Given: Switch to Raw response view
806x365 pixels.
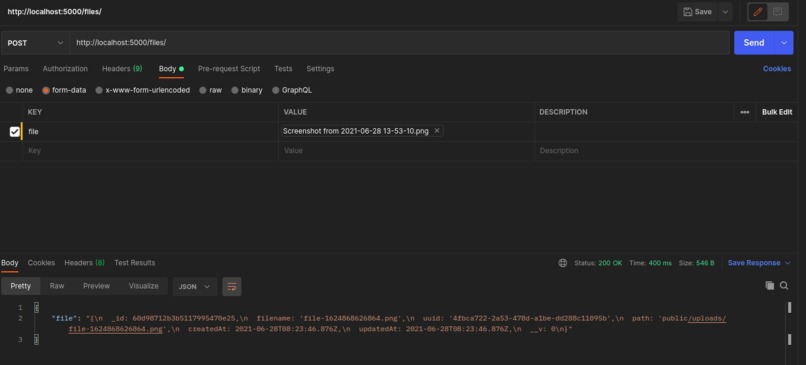Looking at the screenshot, I should click(57, 286).
